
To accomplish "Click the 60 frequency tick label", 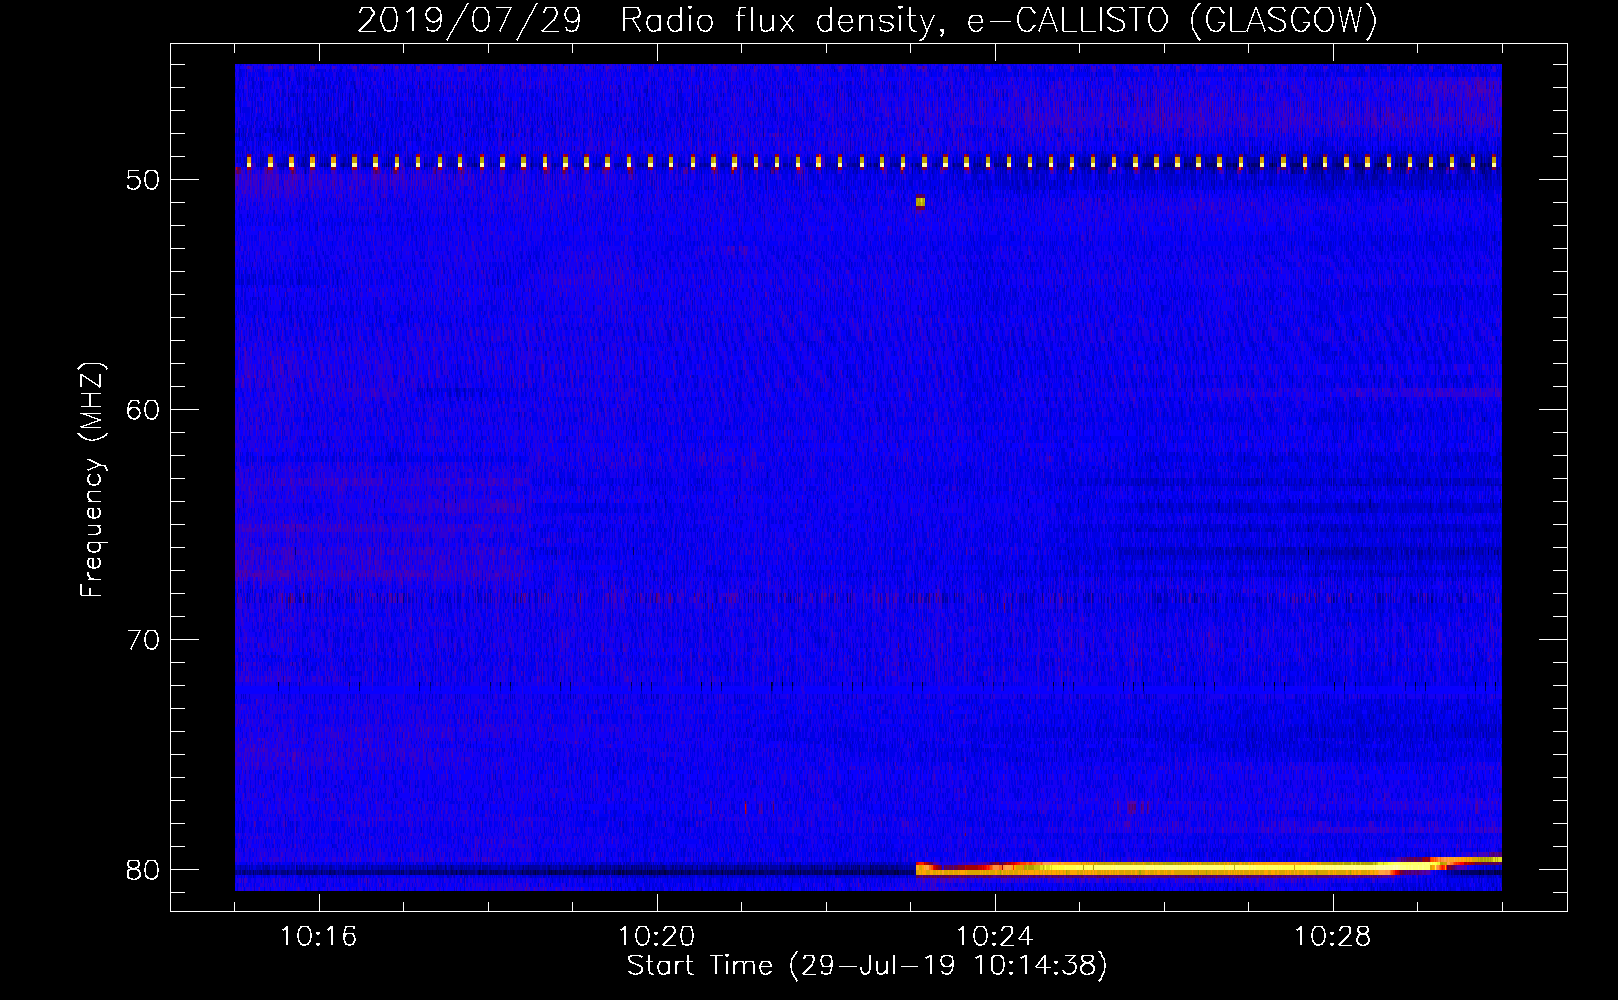I will 143,410.
